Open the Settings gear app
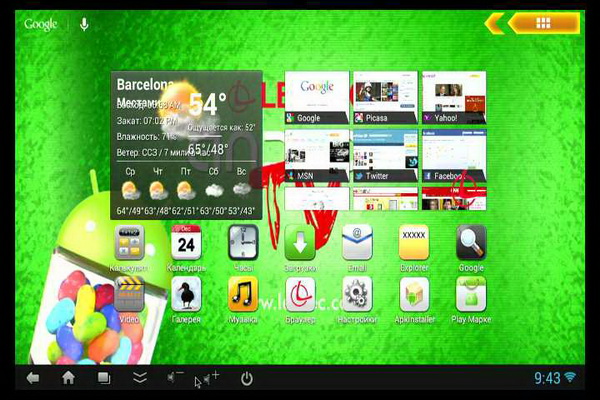This screenshot has height=400, width=600. point(357,295)
